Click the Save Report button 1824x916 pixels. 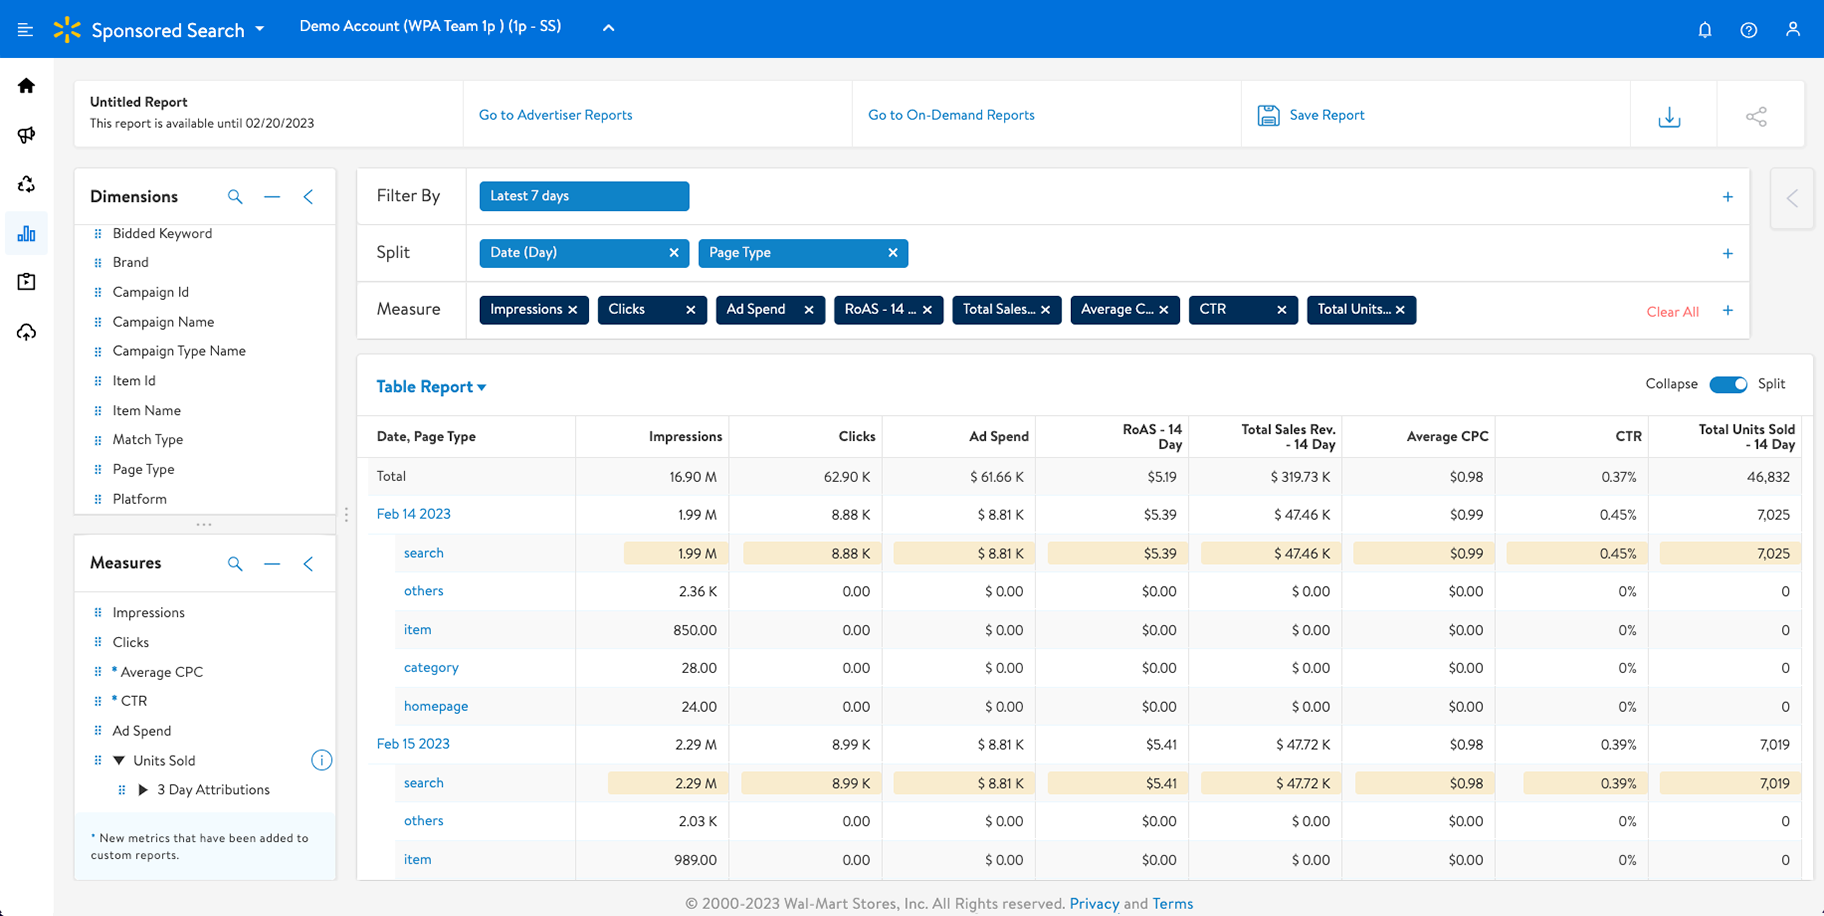click(x=1311, y=115)
